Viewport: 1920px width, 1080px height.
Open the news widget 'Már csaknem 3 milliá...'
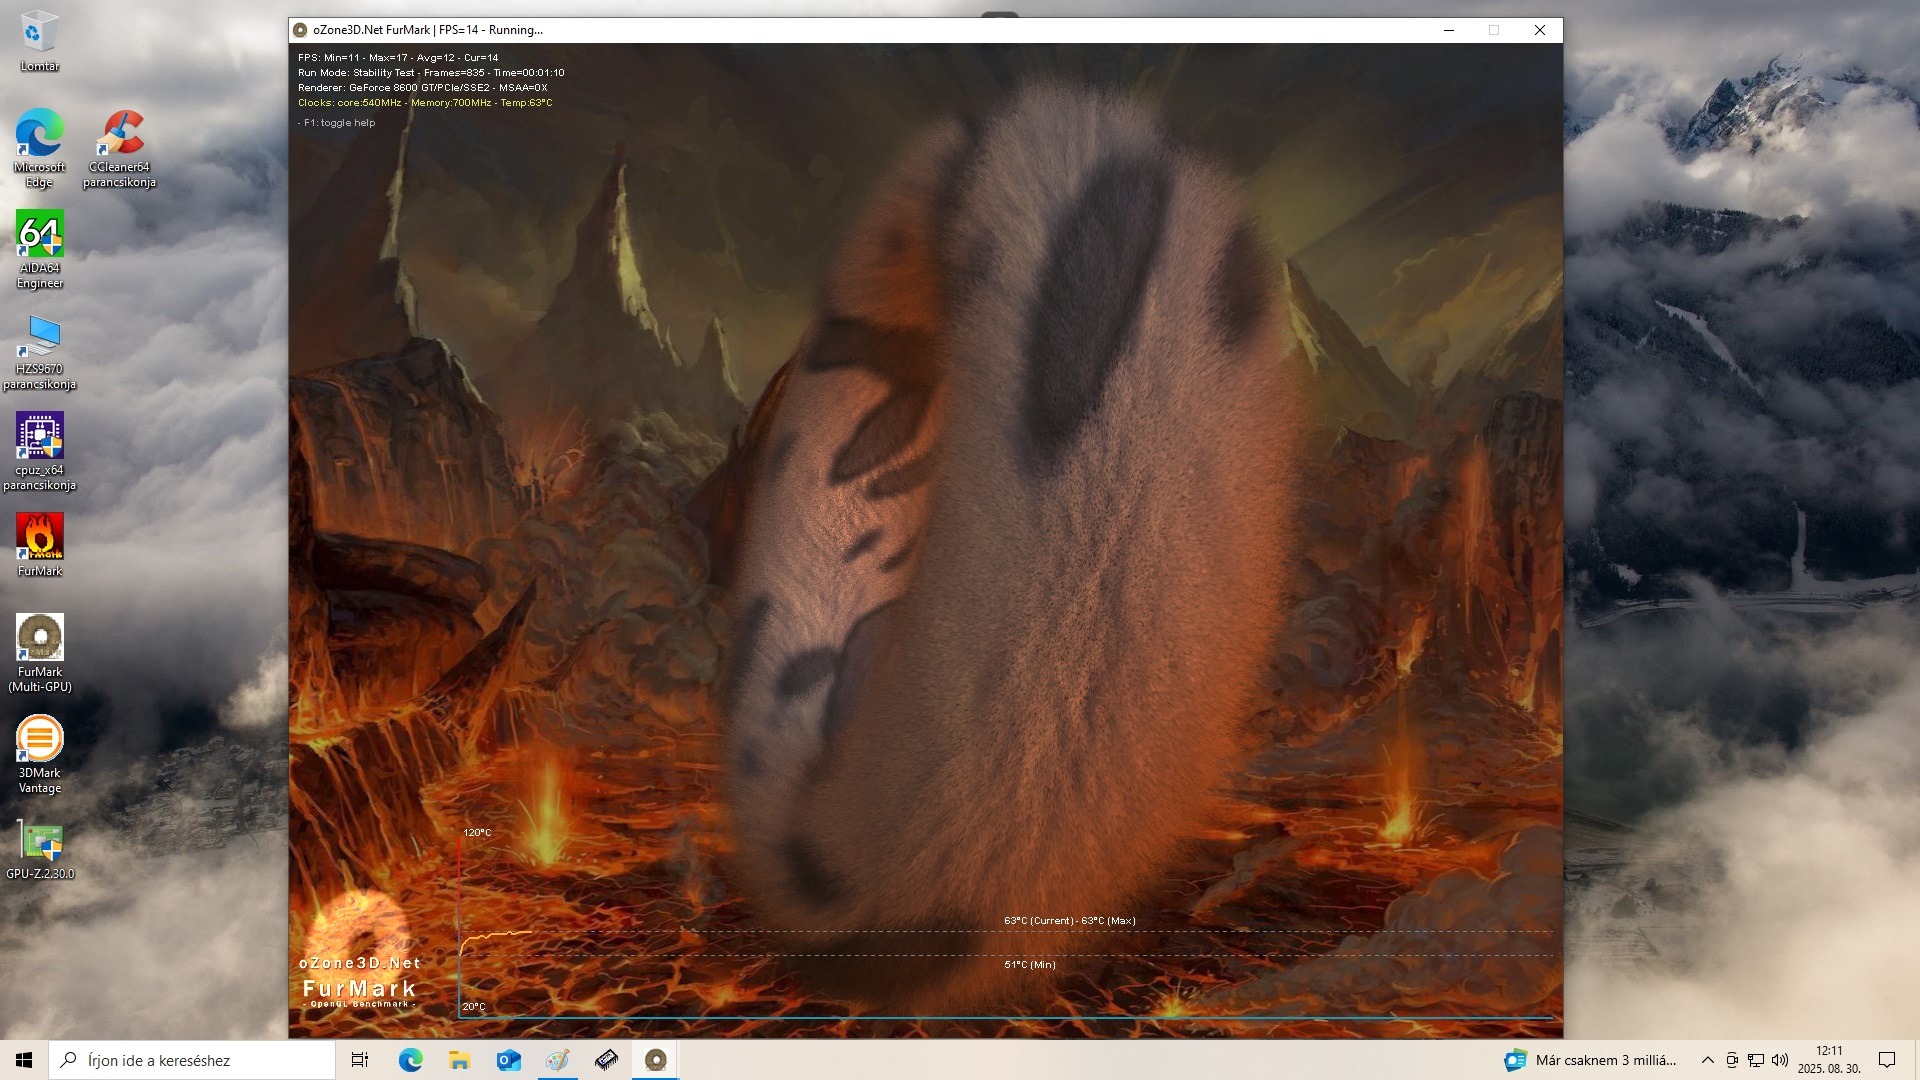1590,1060
